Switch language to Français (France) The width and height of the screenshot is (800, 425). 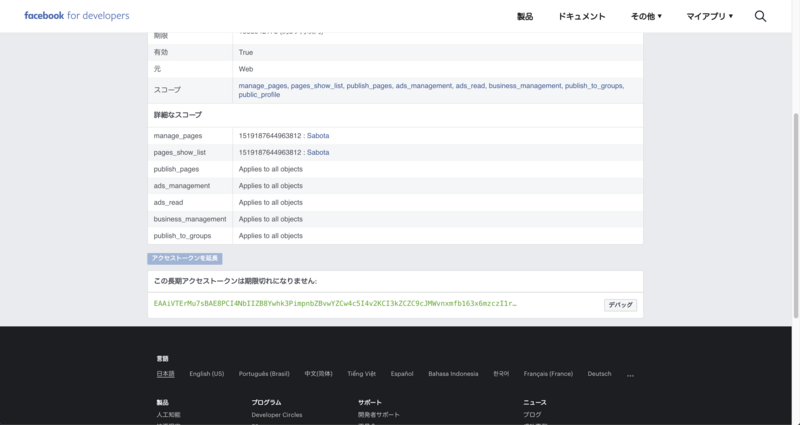[x=548, y=374]
